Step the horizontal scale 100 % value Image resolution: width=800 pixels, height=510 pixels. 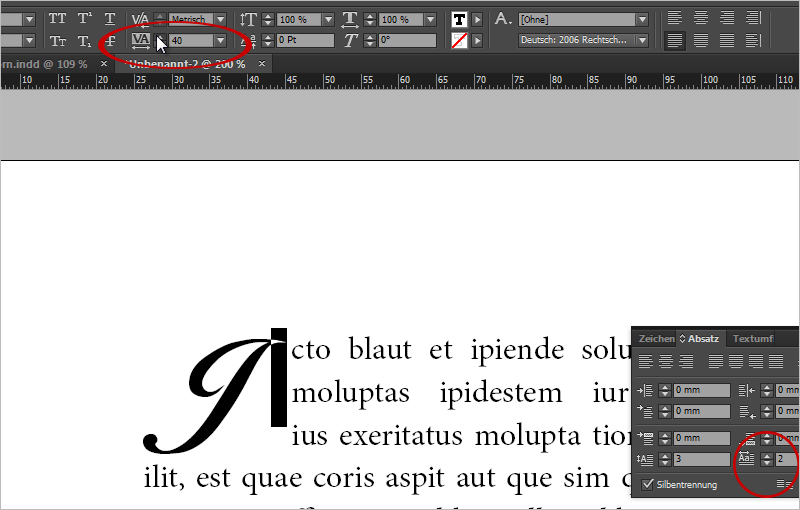click(x=370, y=19)
